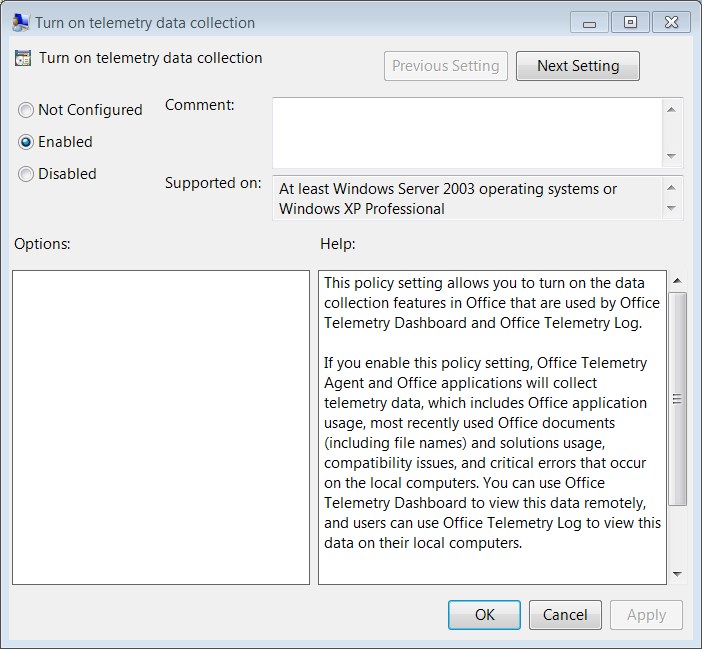Select the Not Configured radio button
This screenshot has width=702, height=649.
coord(26,110)
